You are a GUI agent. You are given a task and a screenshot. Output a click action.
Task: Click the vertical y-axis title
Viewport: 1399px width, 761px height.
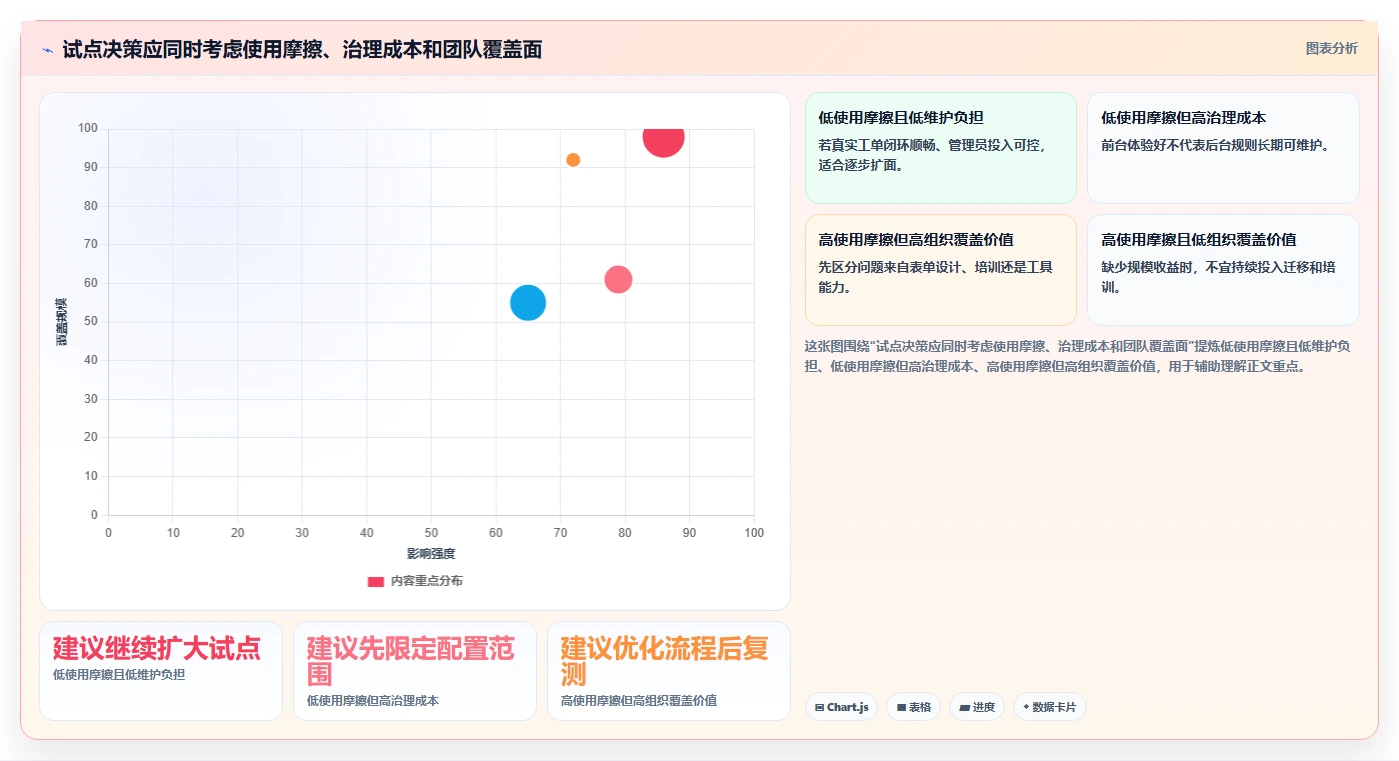pyautogui.click(x=62, y=322)
